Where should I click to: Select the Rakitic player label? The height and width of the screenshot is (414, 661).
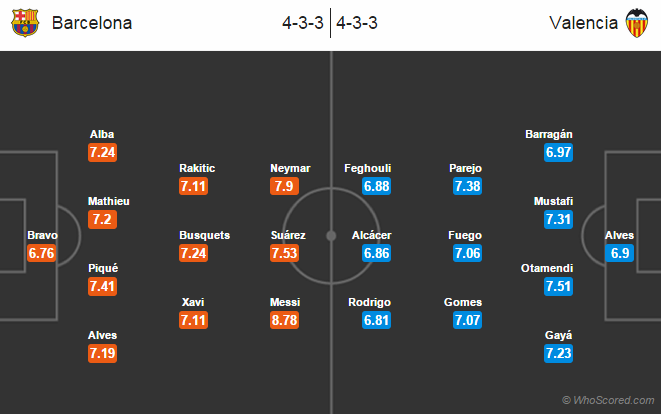point(197,168)
